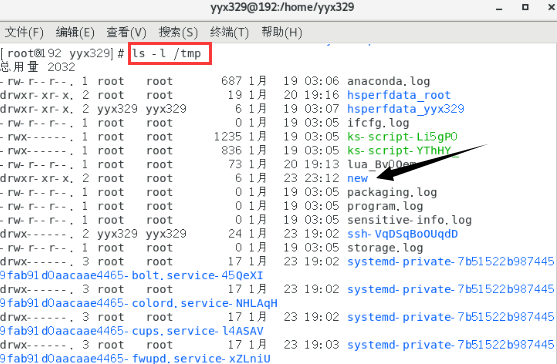Click the size value 1235
This screenshot has height=364, width=557.
pyautogui.click(x=228, y=137)
